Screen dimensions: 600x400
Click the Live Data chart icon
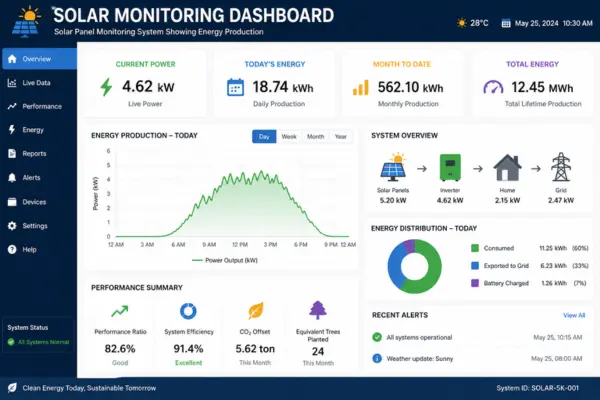(12, 83)
